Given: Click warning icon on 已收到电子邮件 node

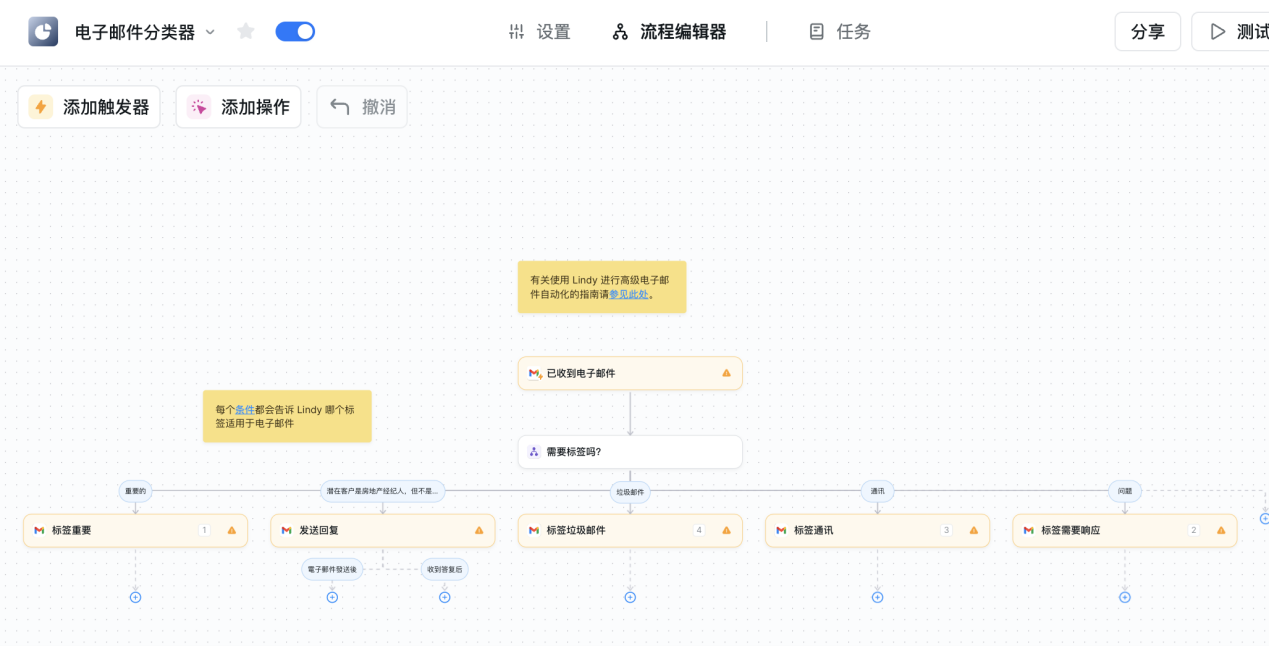Looking at the screenshot, I should click(726, 373).
